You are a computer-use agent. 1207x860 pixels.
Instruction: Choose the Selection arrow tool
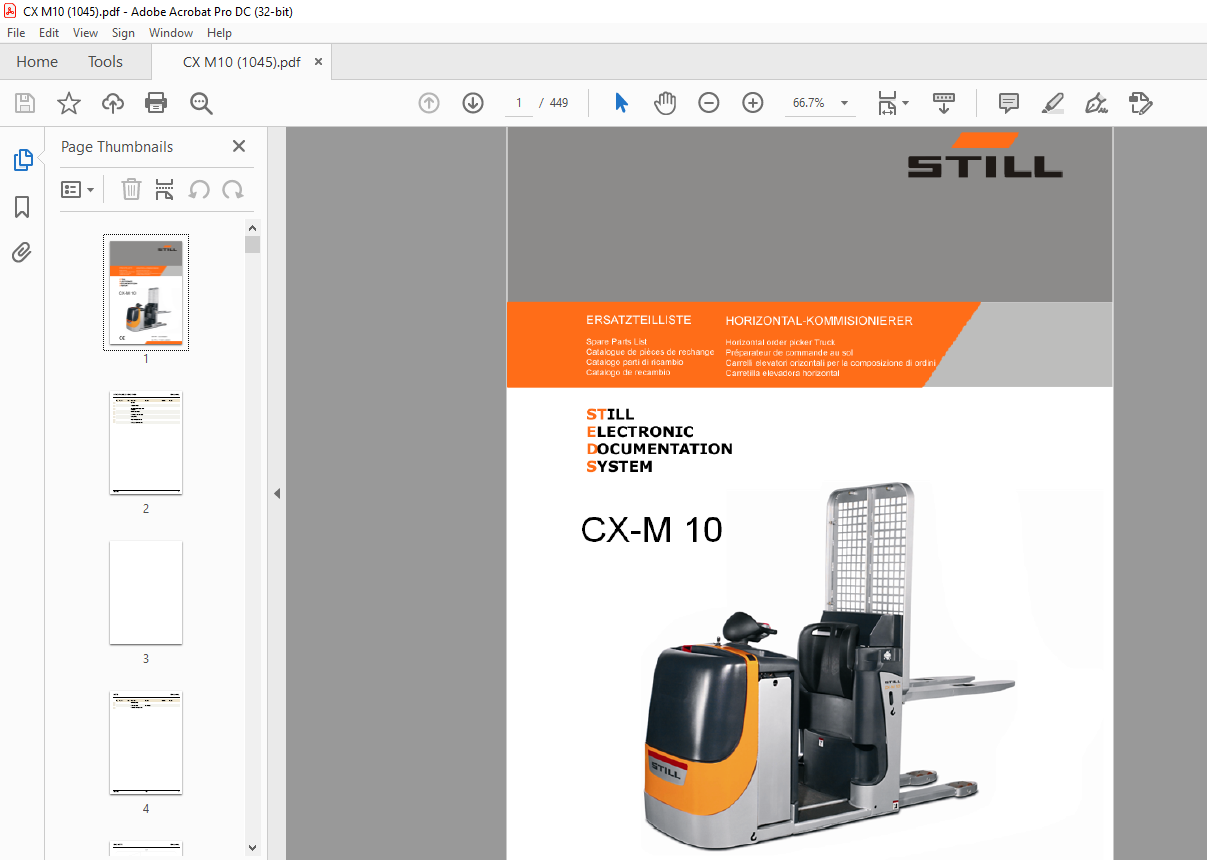621,103
